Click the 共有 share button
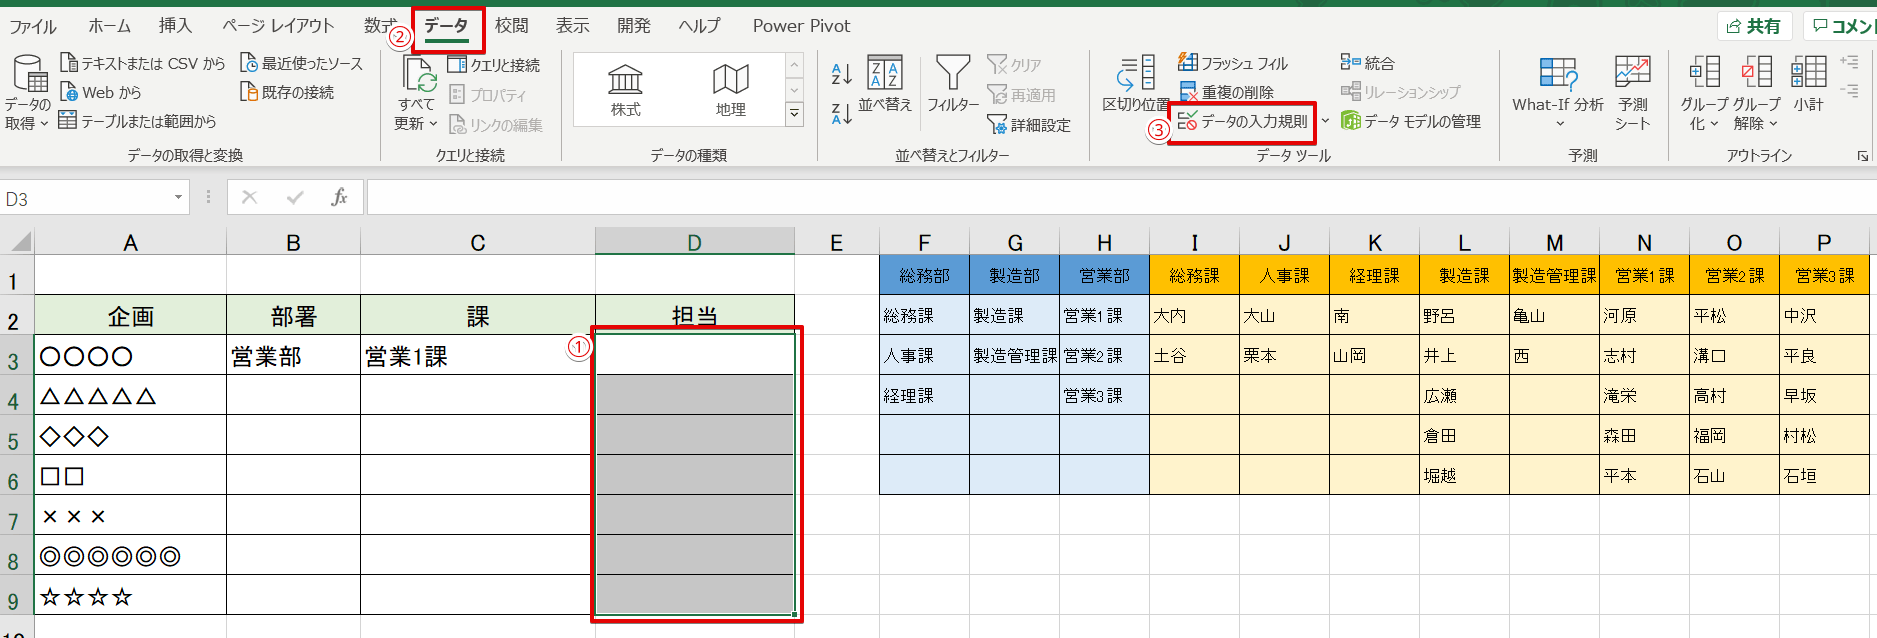Screen dimensions: 1877x638 pos(1755,26)
